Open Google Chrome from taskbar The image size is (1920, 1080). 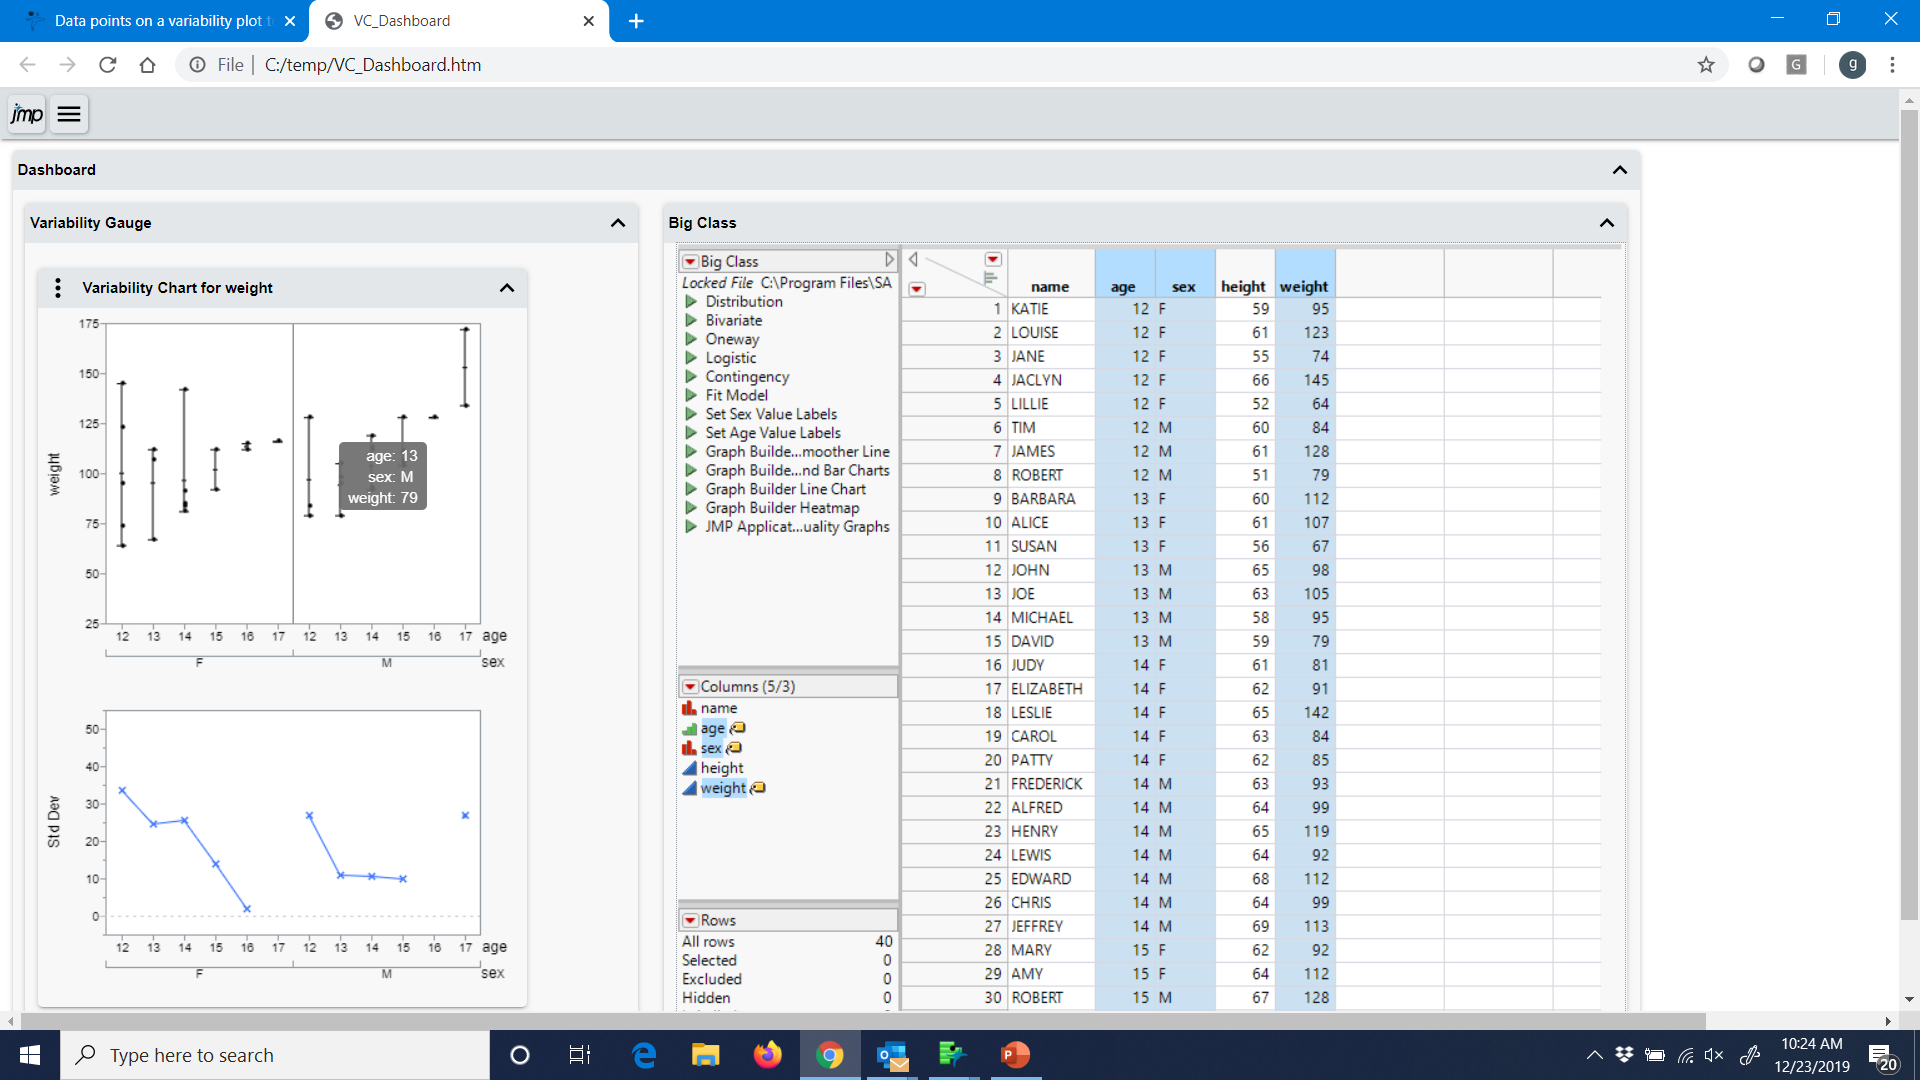pyautogui.click(x=829, y=1055)
